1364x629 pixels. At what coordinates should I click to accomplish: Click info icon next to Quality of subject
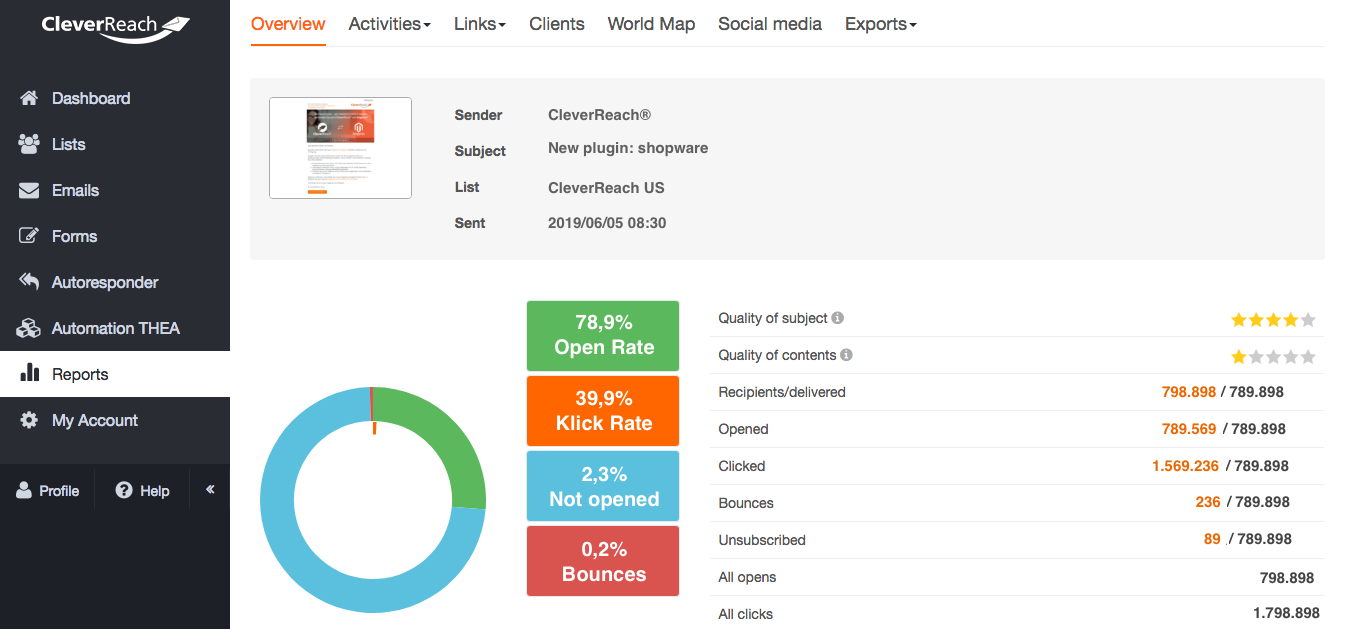[838, 318]
